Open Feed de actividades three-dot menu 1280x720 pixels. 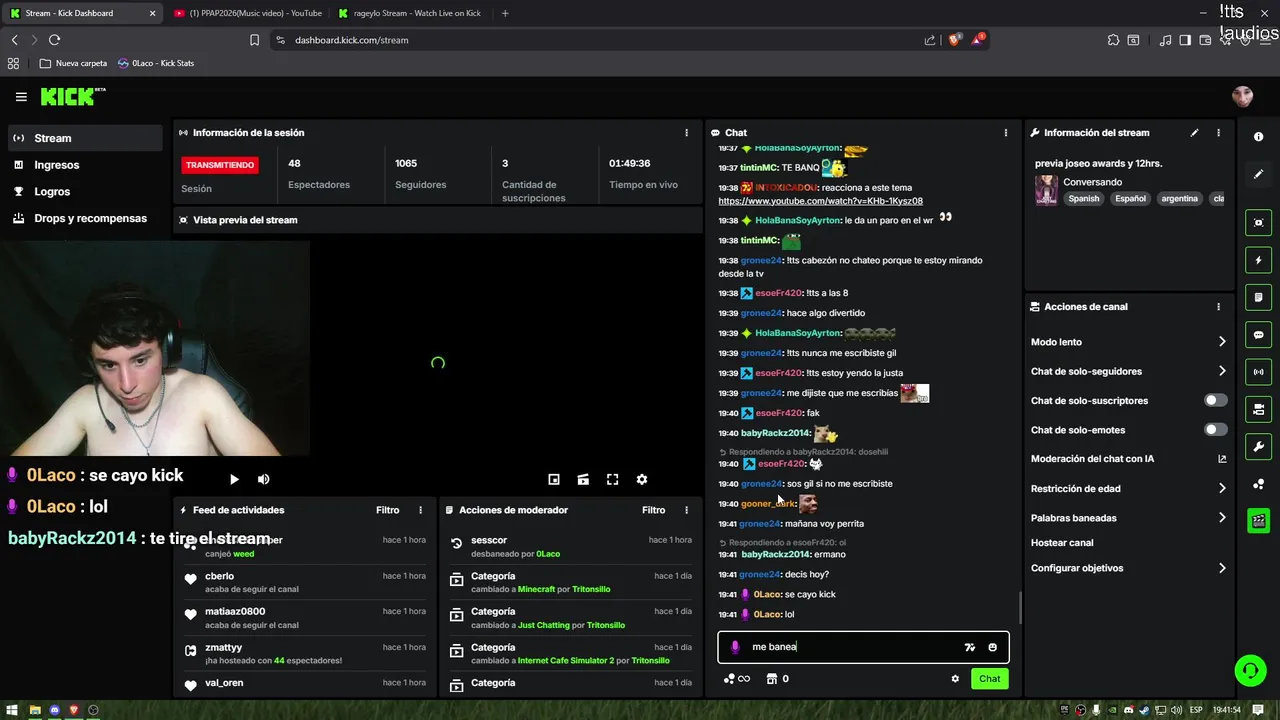(x=420, y=510)
